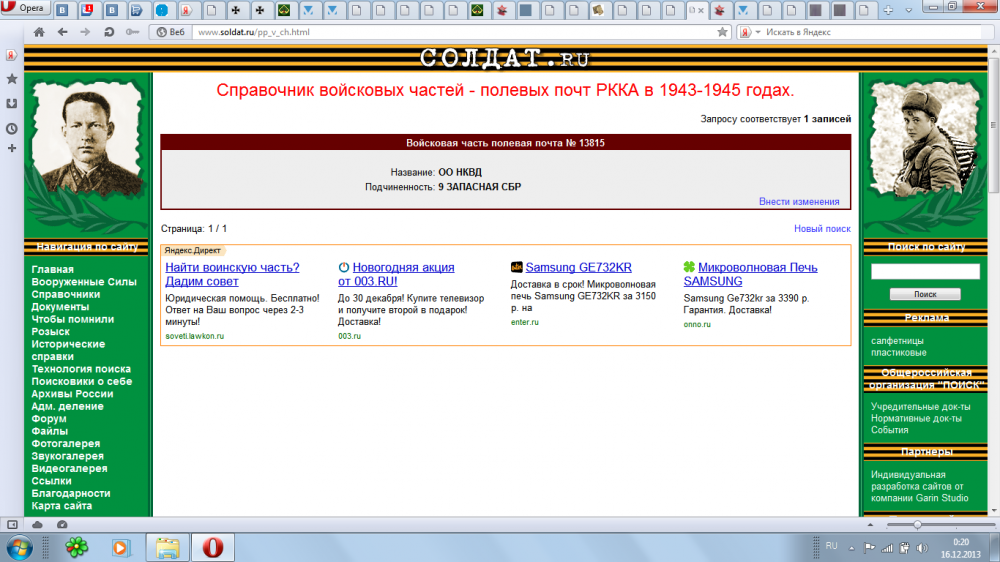
Task: Reload the current page
Action: [108, 32]
